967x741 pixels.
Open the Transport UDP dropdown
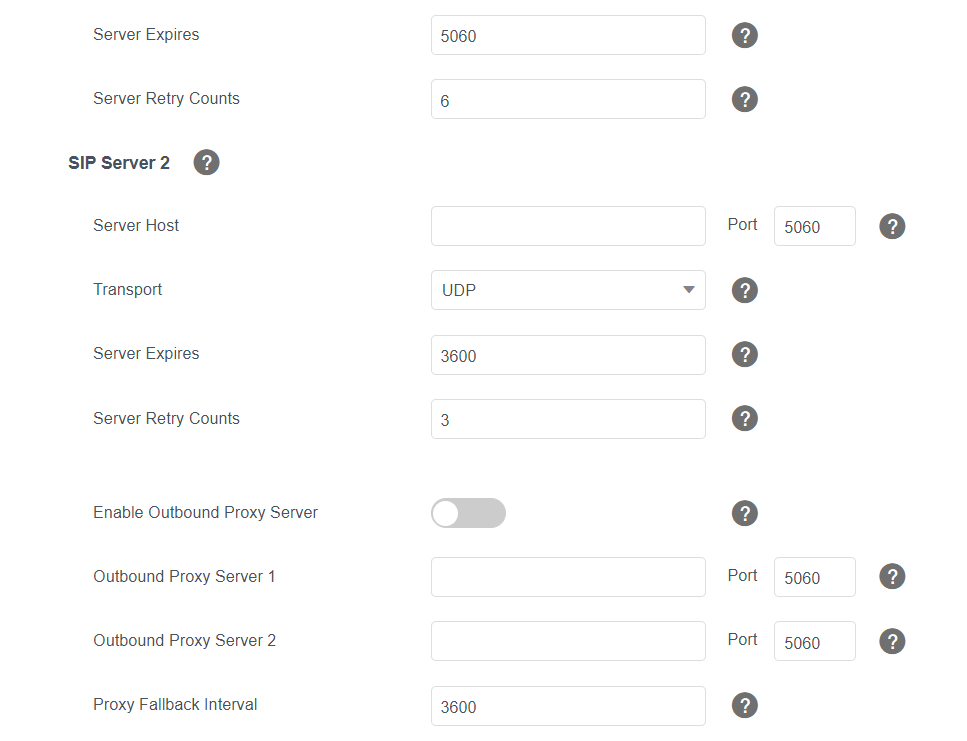click(x=568, y=290)
